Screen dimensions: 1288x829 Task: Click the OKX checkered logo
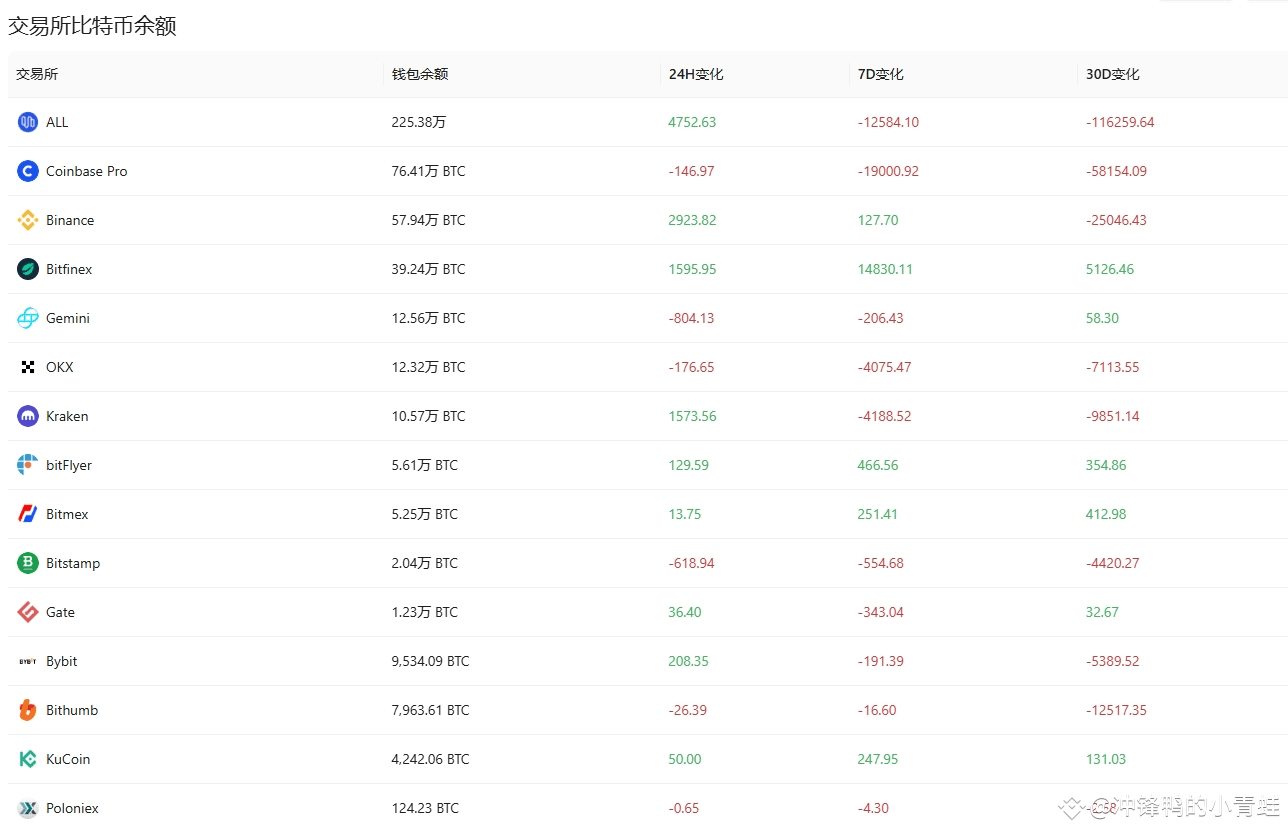28,367
